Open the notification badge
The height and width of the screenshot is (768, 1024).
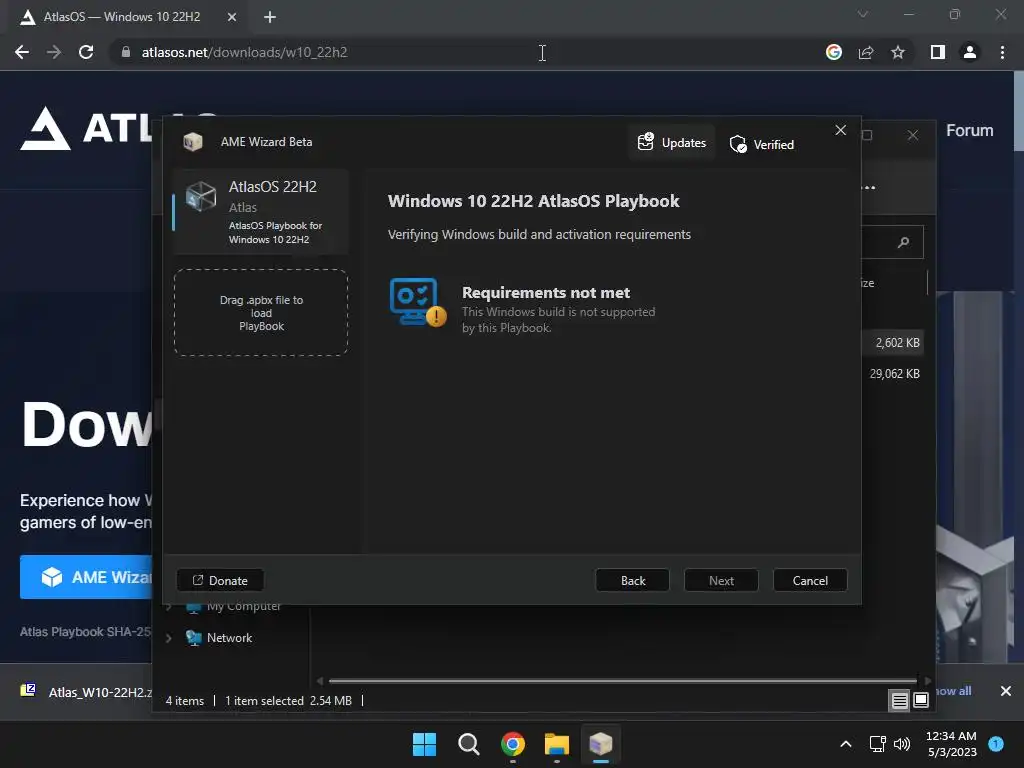coord(996,744)
